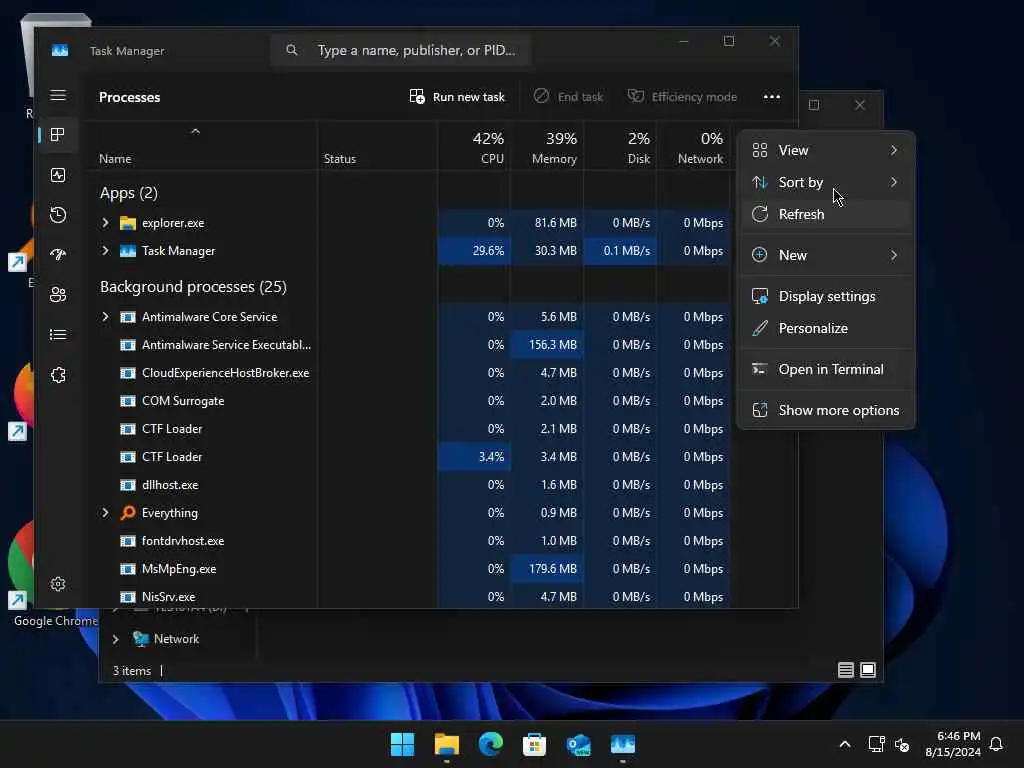Click the Apps (2) group heading
The image size is (1024, 768).
[x=129, y=193]
